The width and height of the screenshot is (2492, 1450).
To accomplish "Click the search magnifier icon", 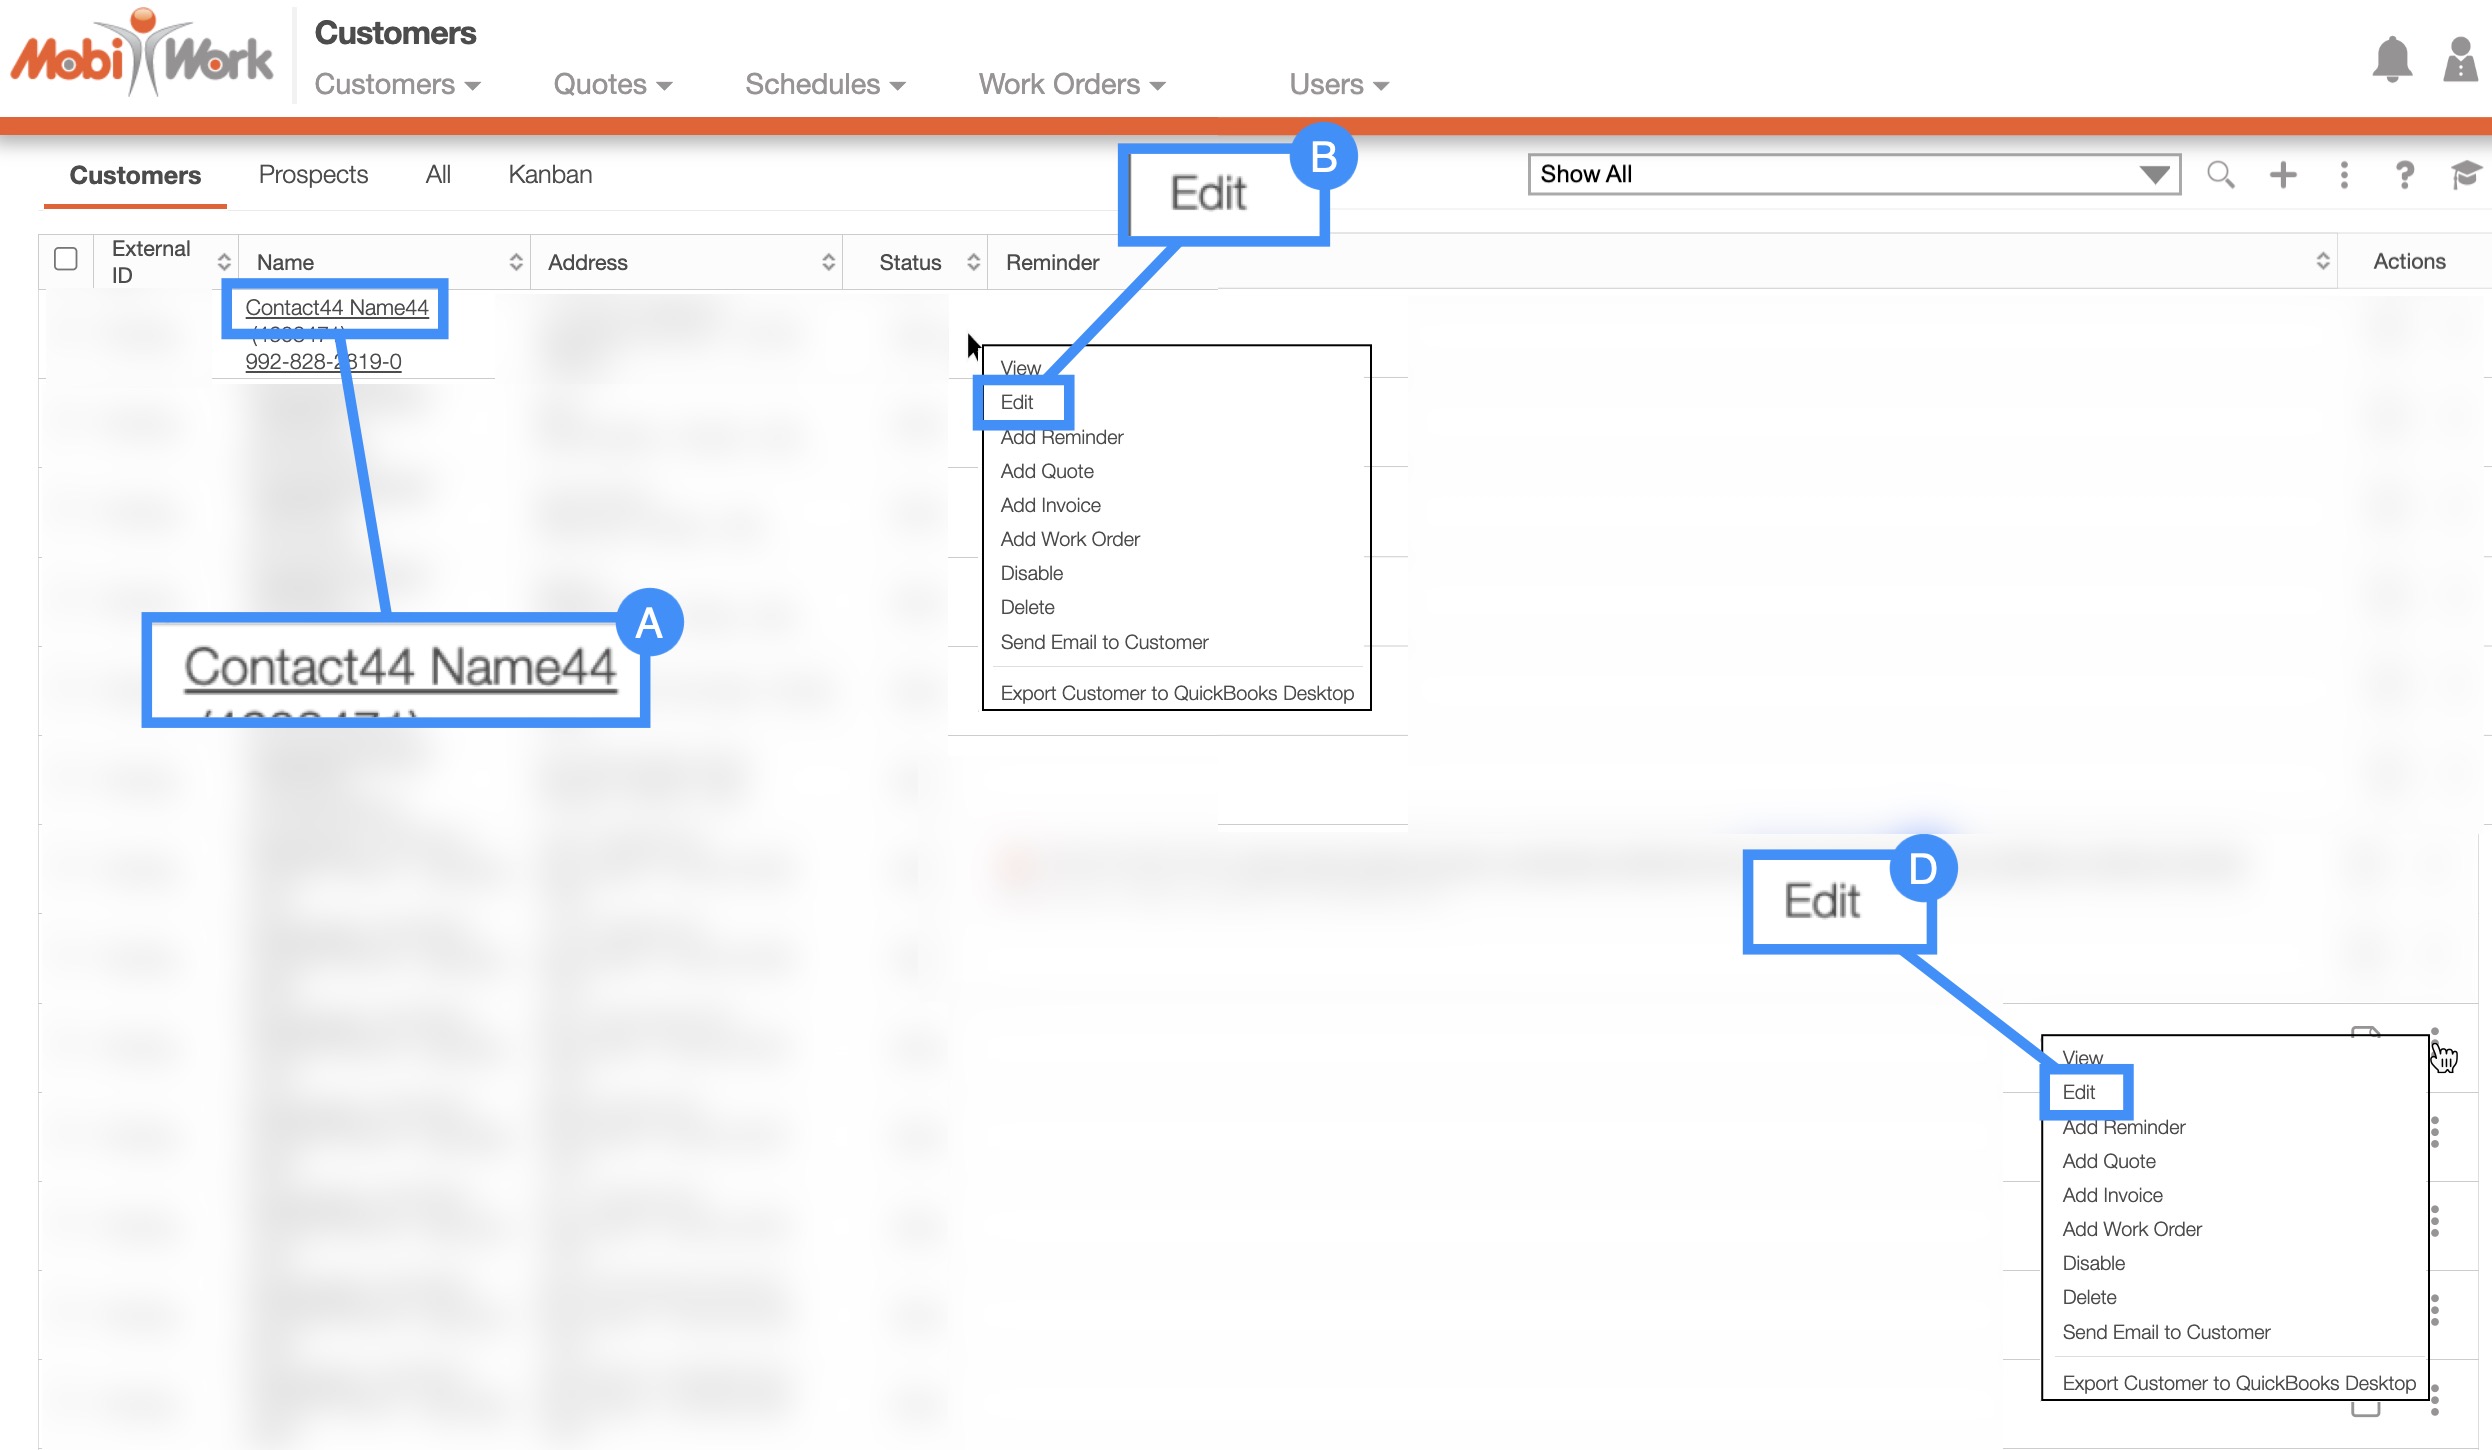I will (x=2220, y=175).
